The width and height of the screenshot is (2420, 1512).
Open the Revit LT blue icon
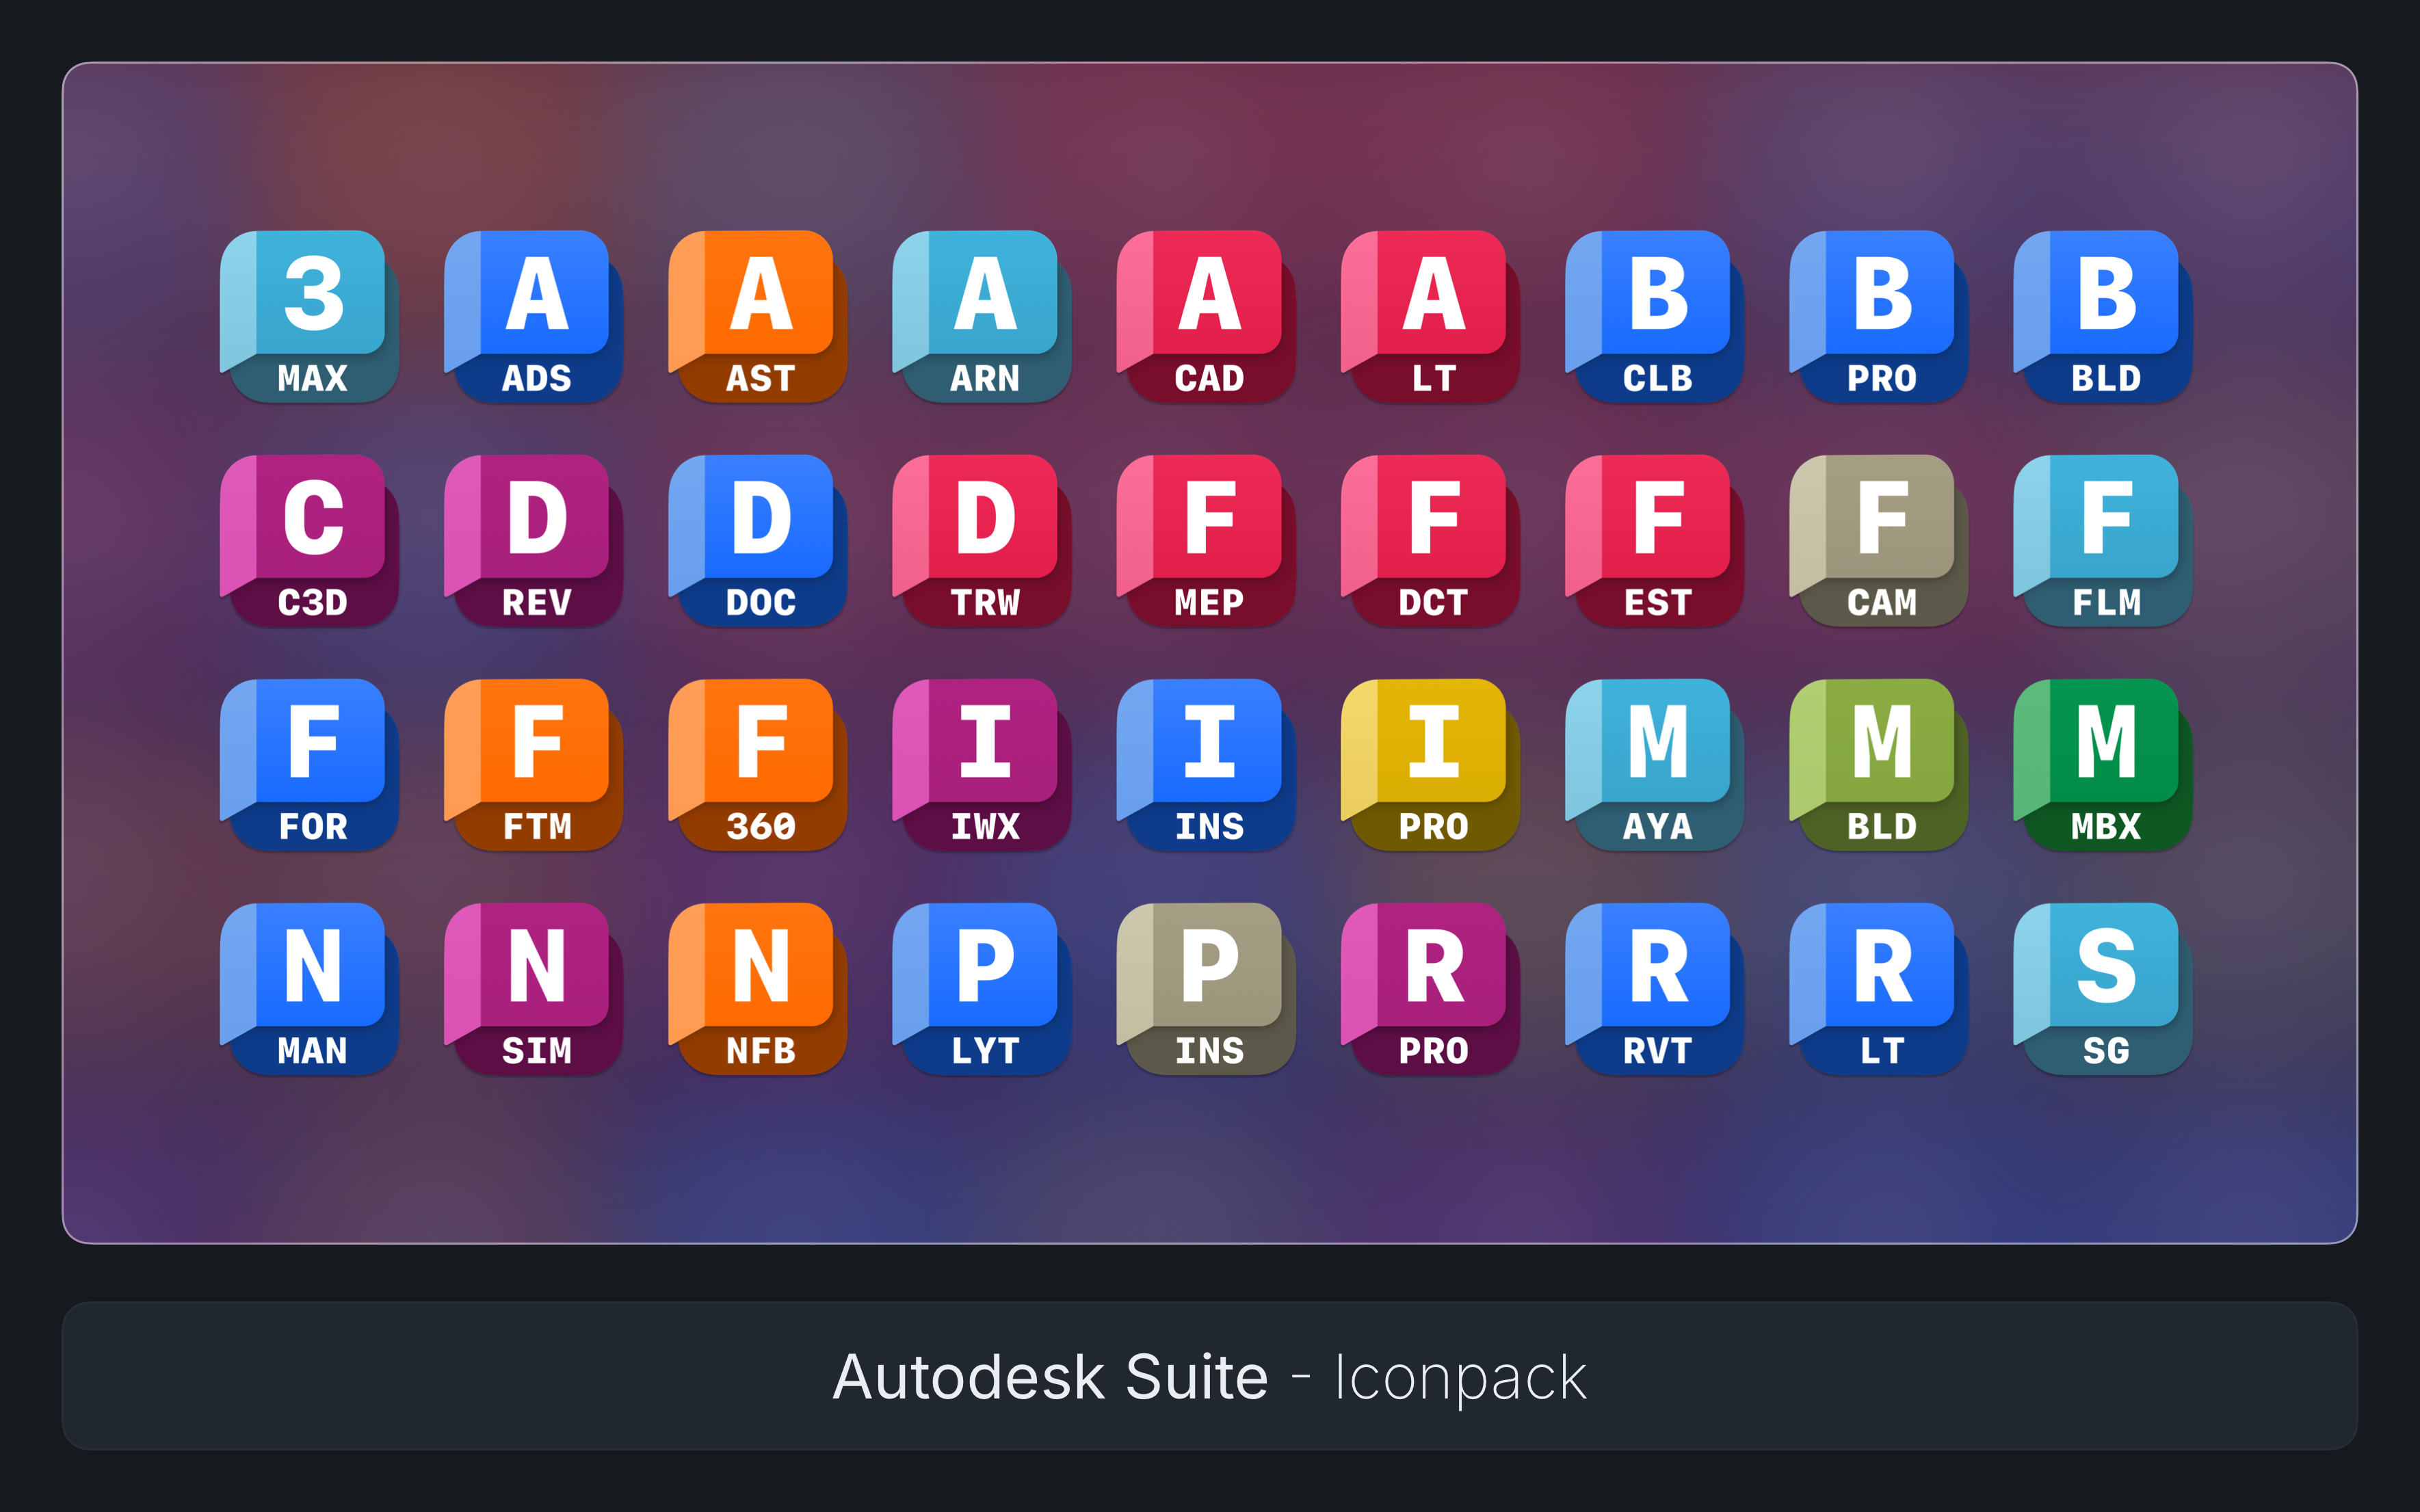click(x=1878, y=988)
